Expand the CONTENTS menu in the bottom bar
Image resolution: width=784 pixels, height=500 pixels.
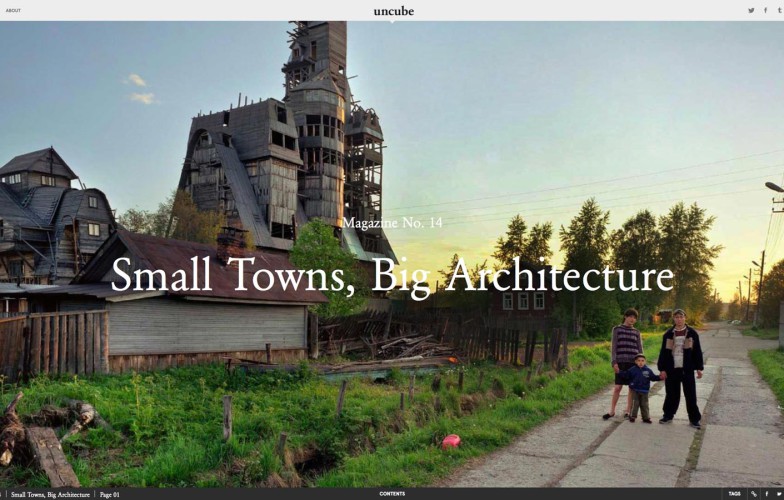click(392, 494)
